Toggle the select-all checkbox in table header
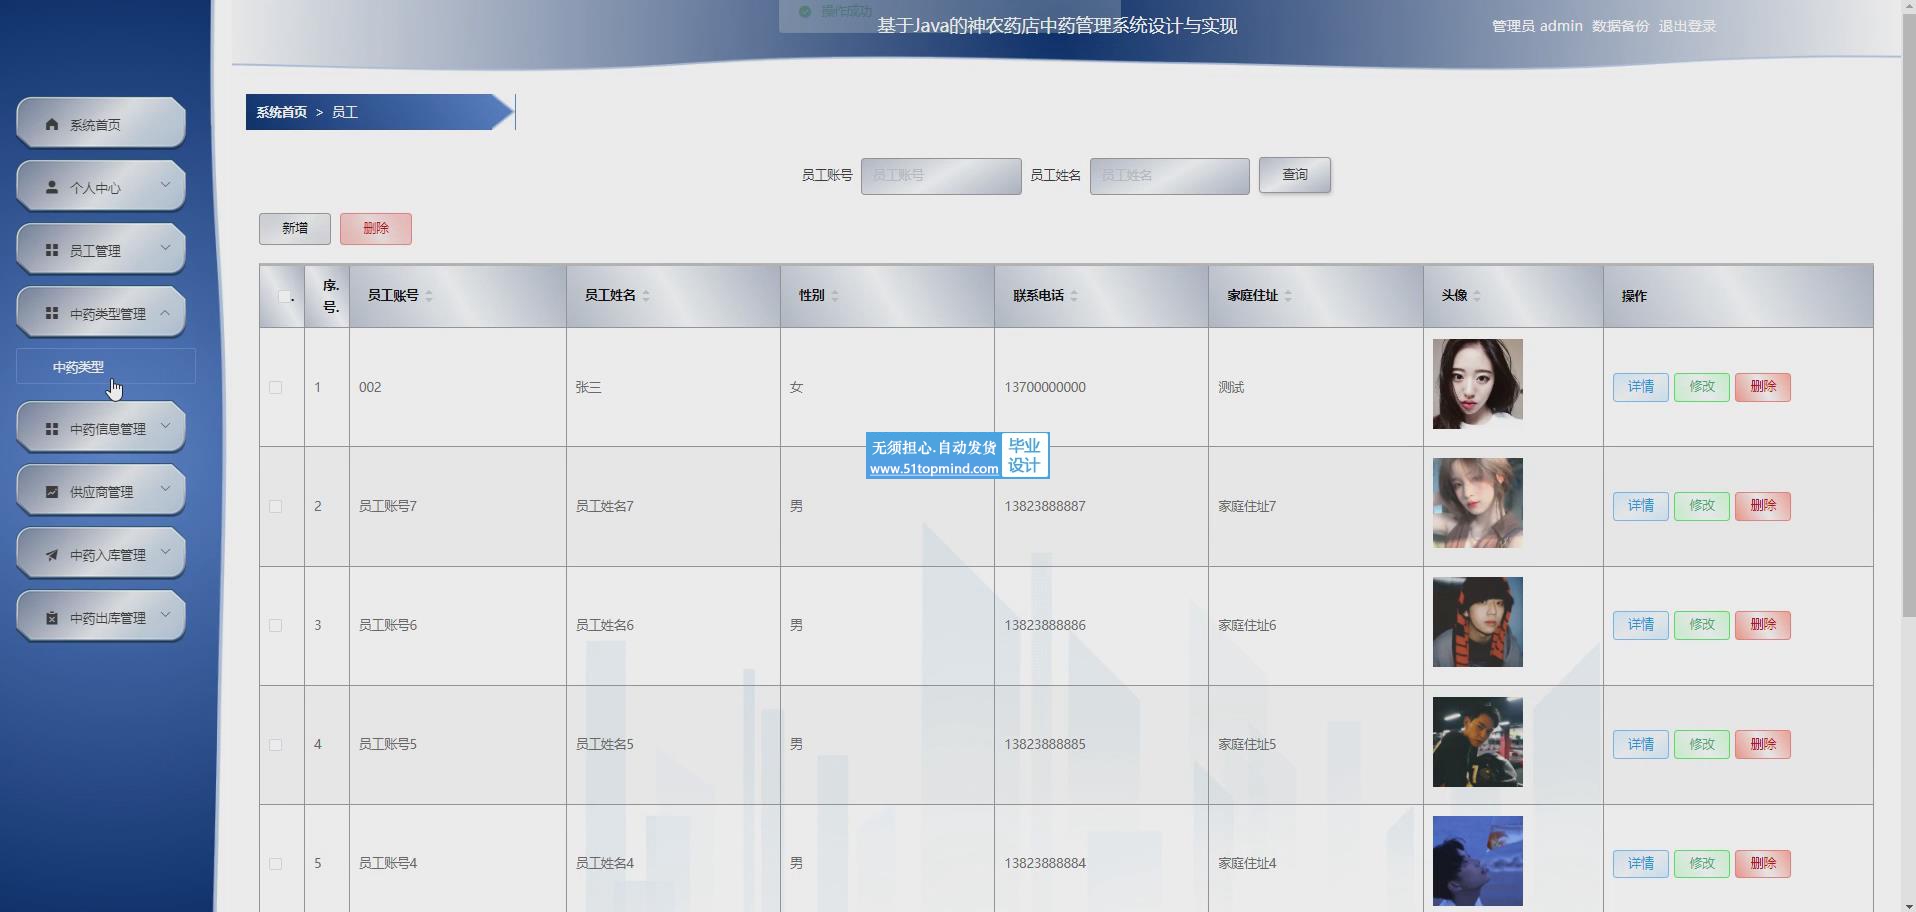The height and width of the screenshot is (912, 1916). point(284,296)
